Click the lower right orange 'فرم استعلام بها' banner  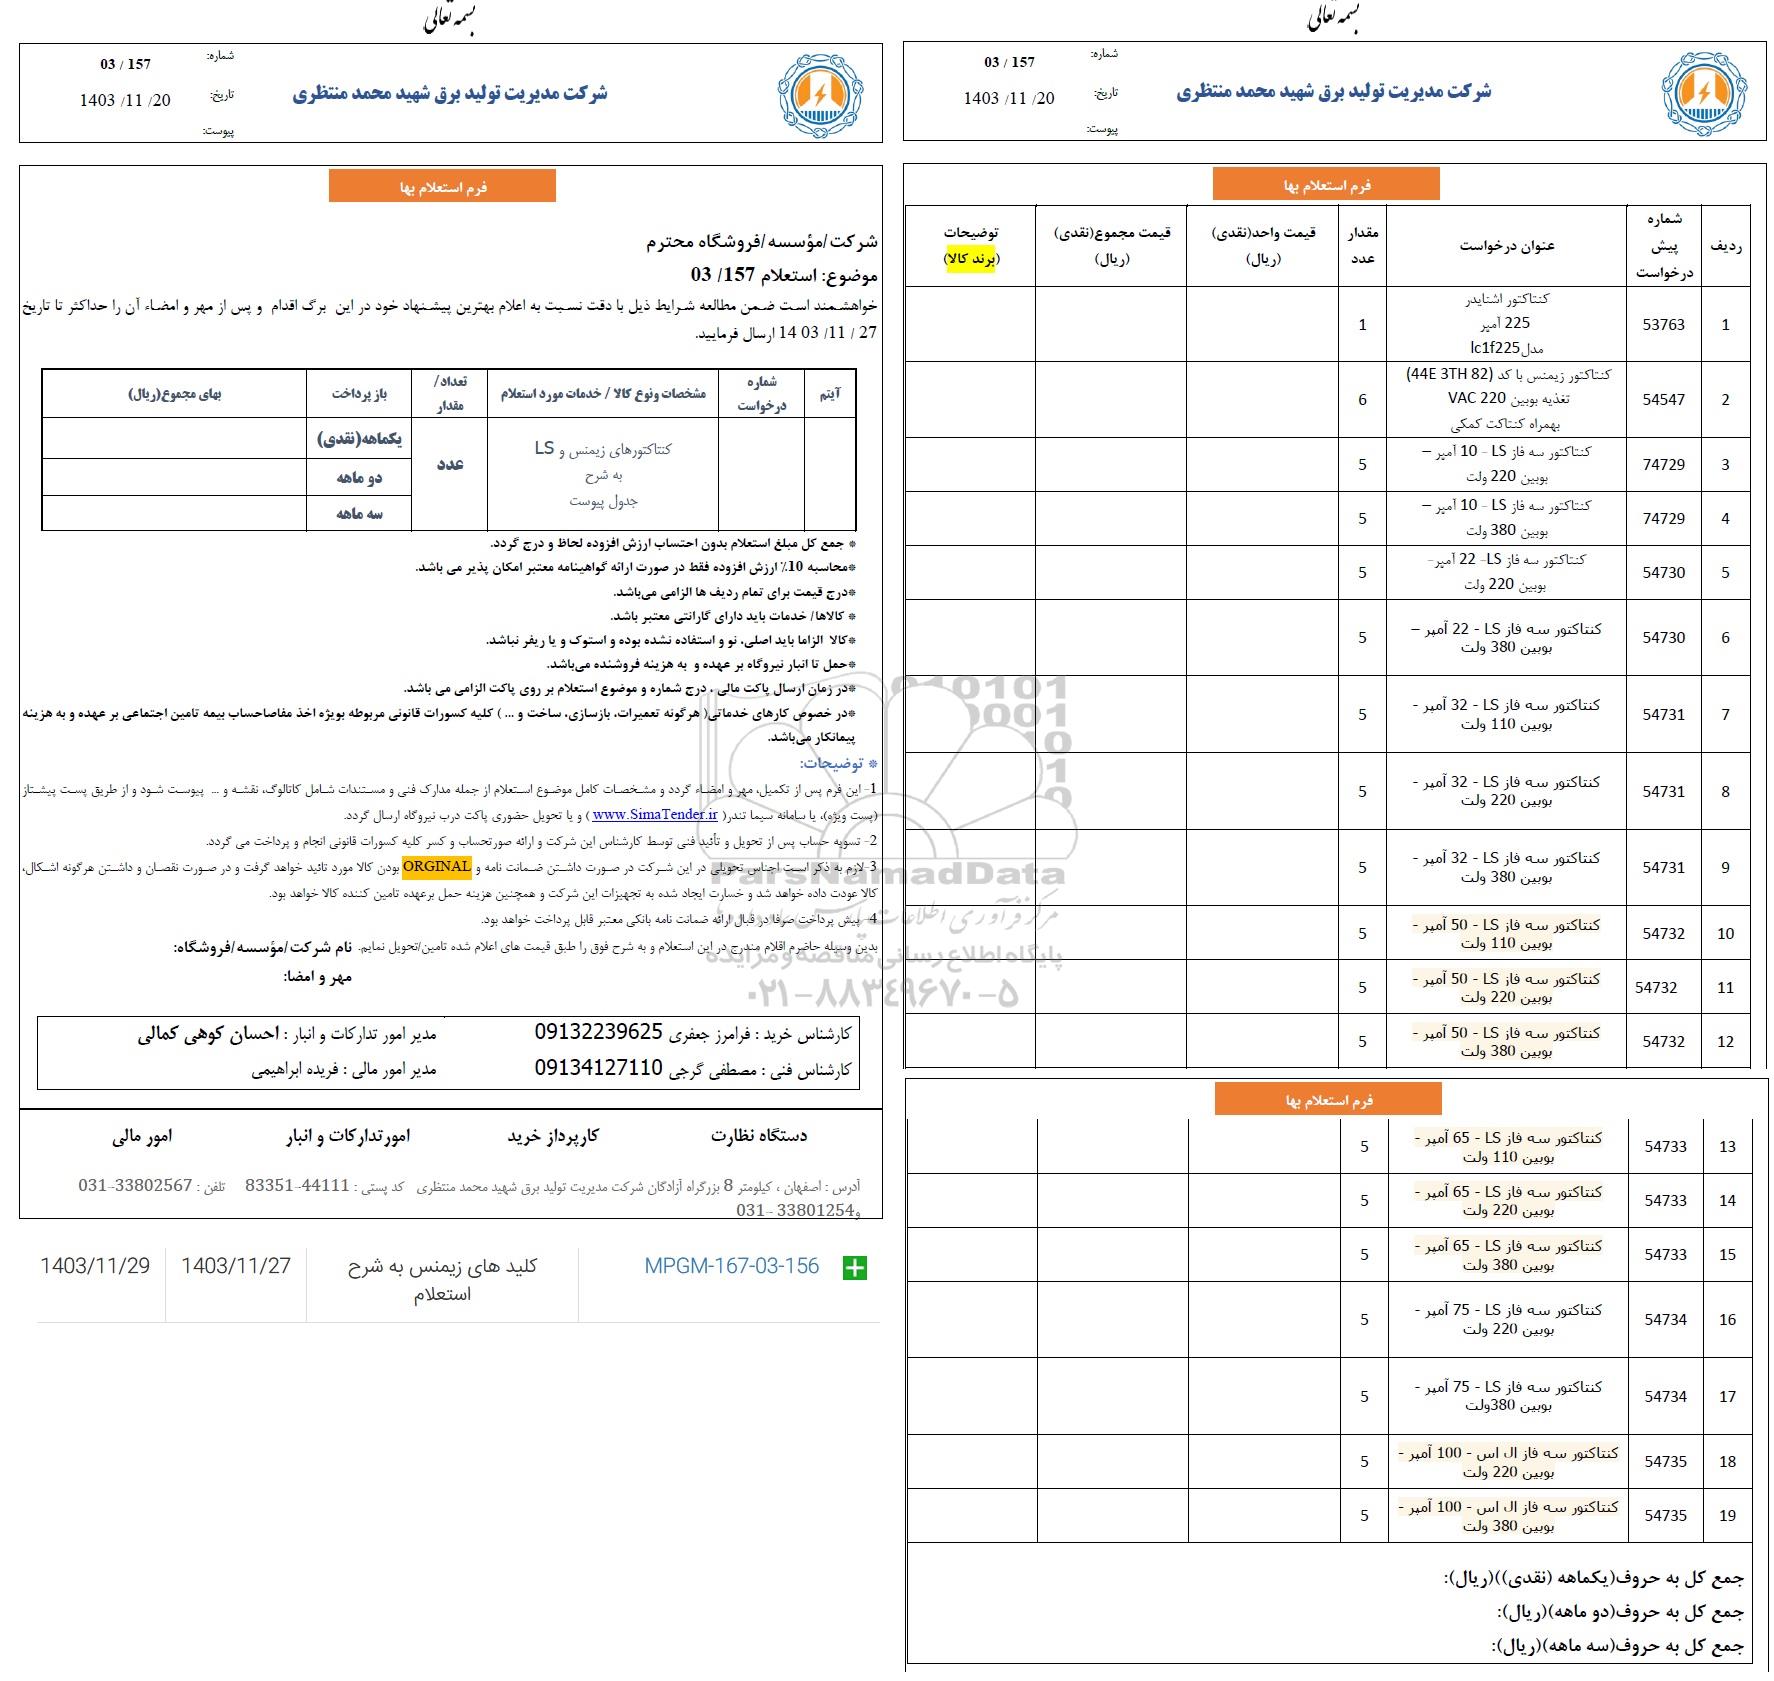(x=1328, y=1100)
